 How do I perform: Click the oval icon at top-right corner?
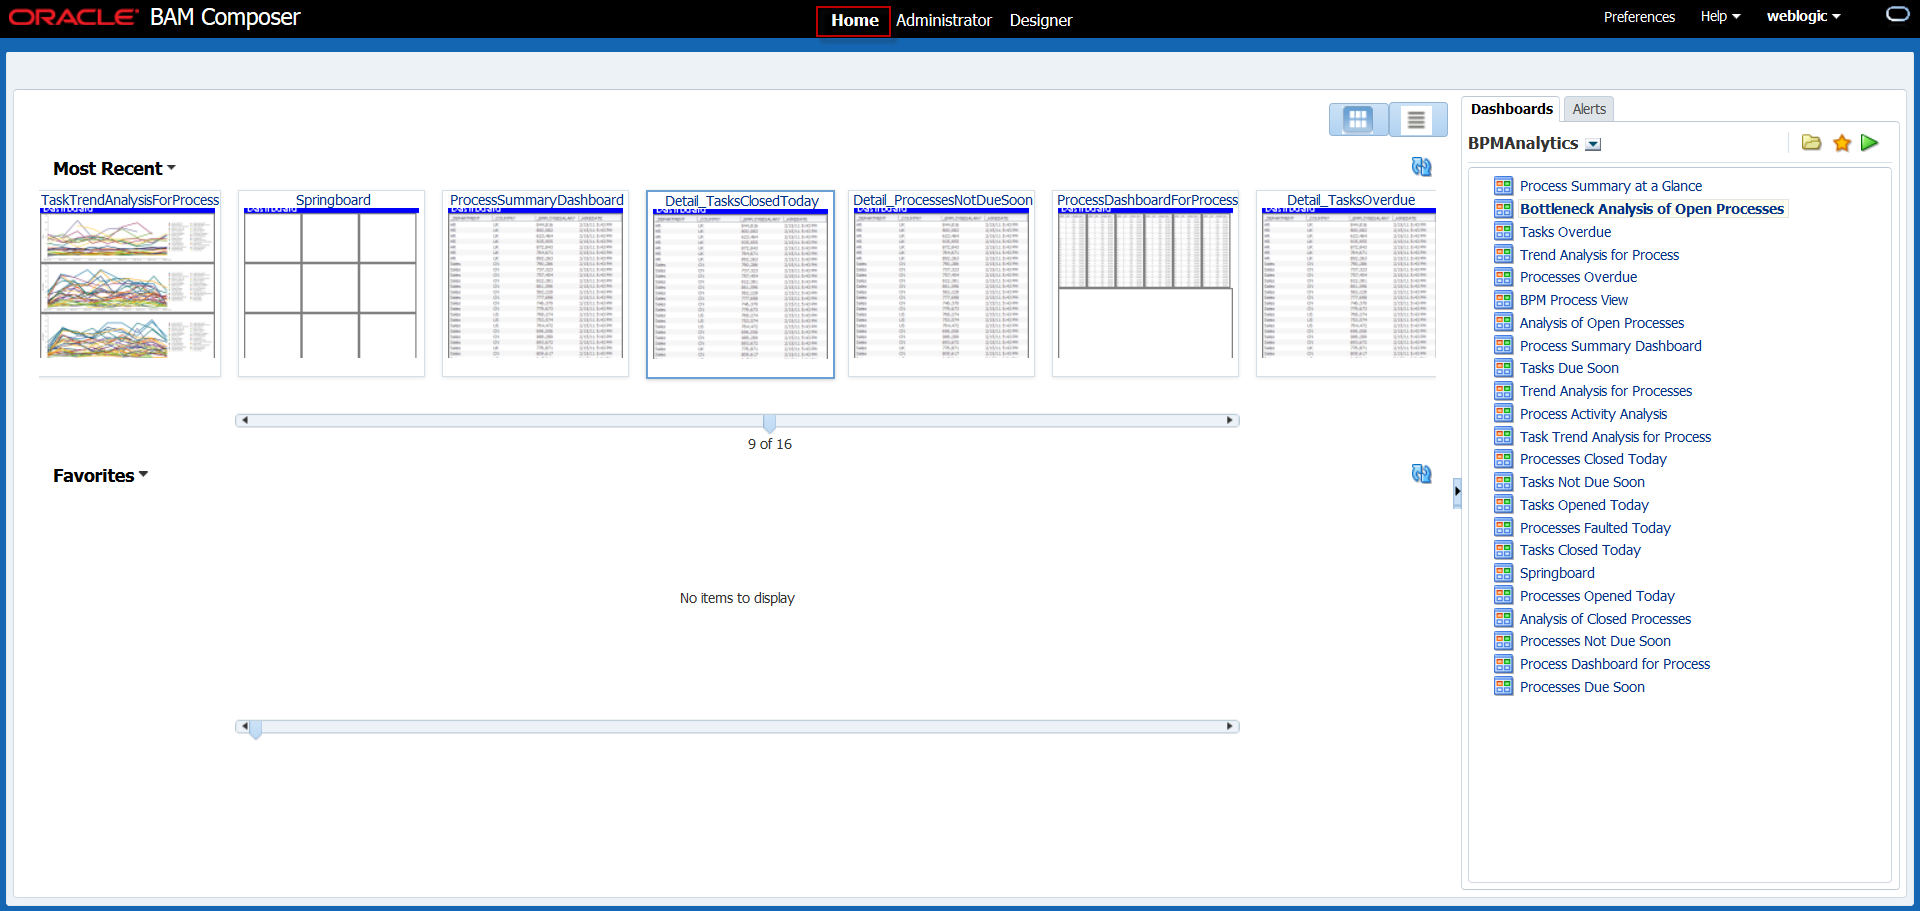click(1897, 15)
